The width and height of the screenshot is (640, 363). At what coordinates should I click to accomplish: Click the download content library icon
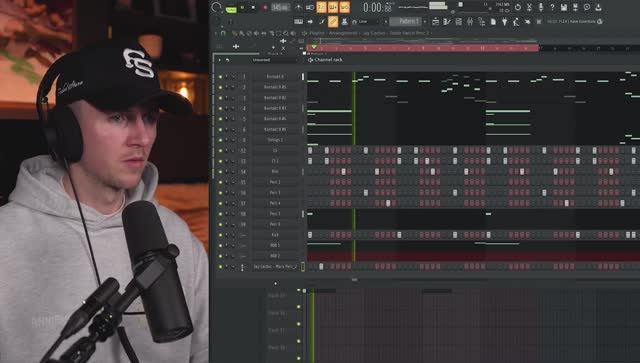click(598, 7)
